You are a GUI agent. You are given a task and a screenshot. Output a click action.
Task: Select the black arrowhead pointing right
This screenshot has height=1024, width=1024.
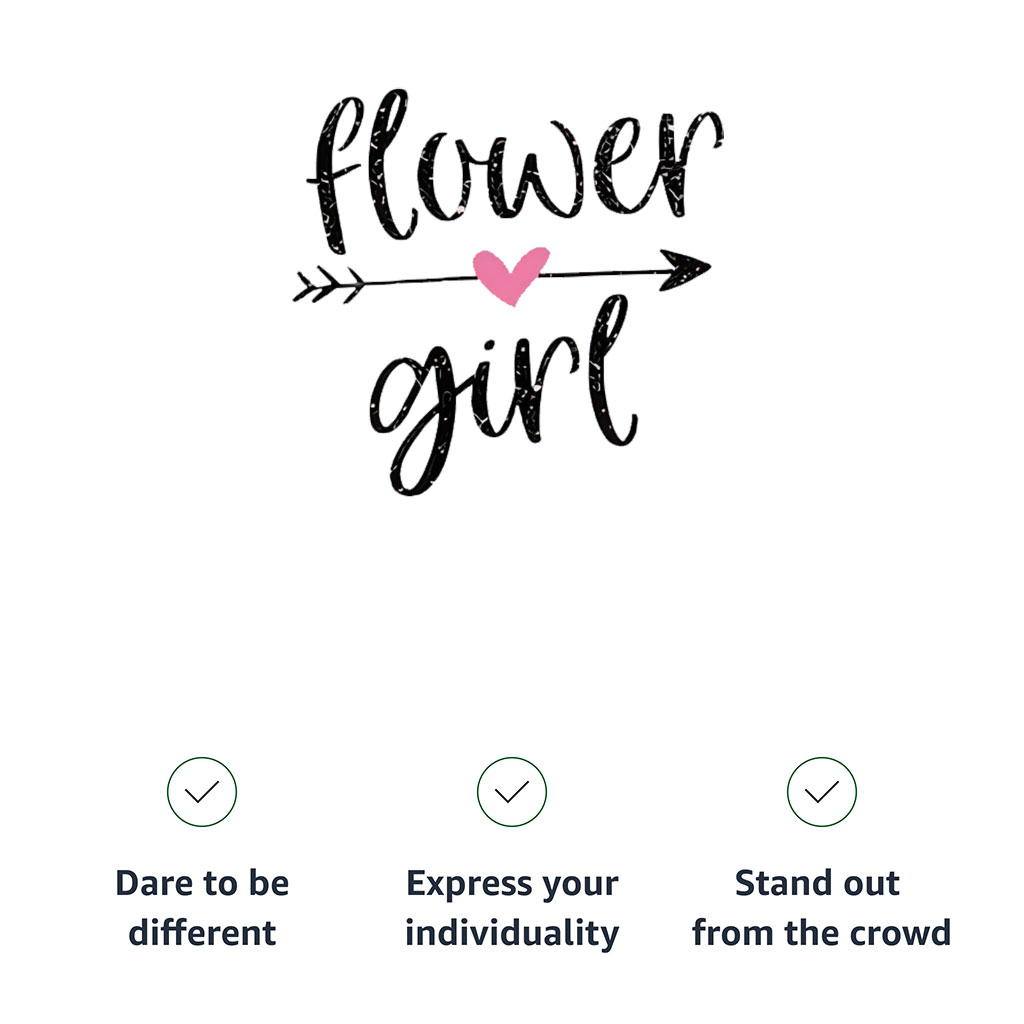click(683, 269)
